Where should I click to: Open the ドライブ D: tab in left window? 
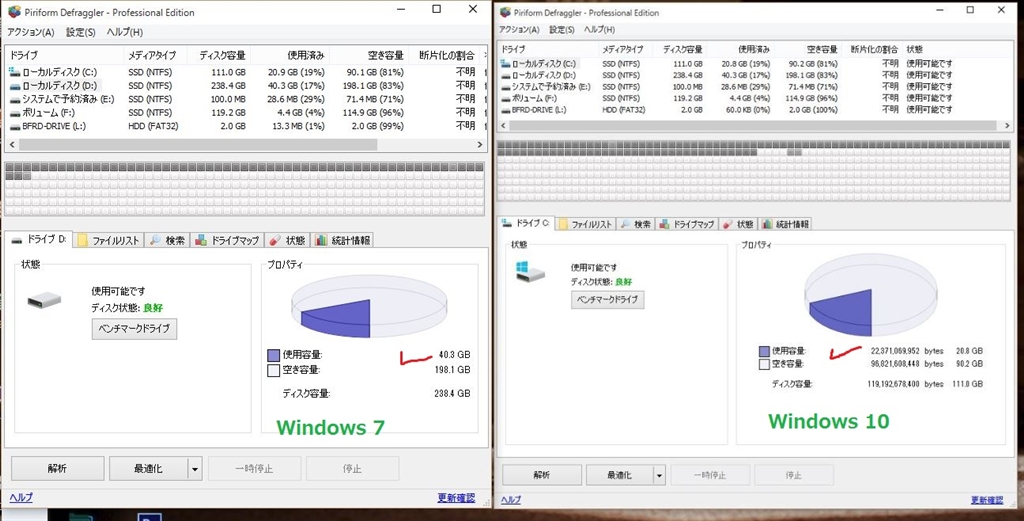tap(39, 240)
